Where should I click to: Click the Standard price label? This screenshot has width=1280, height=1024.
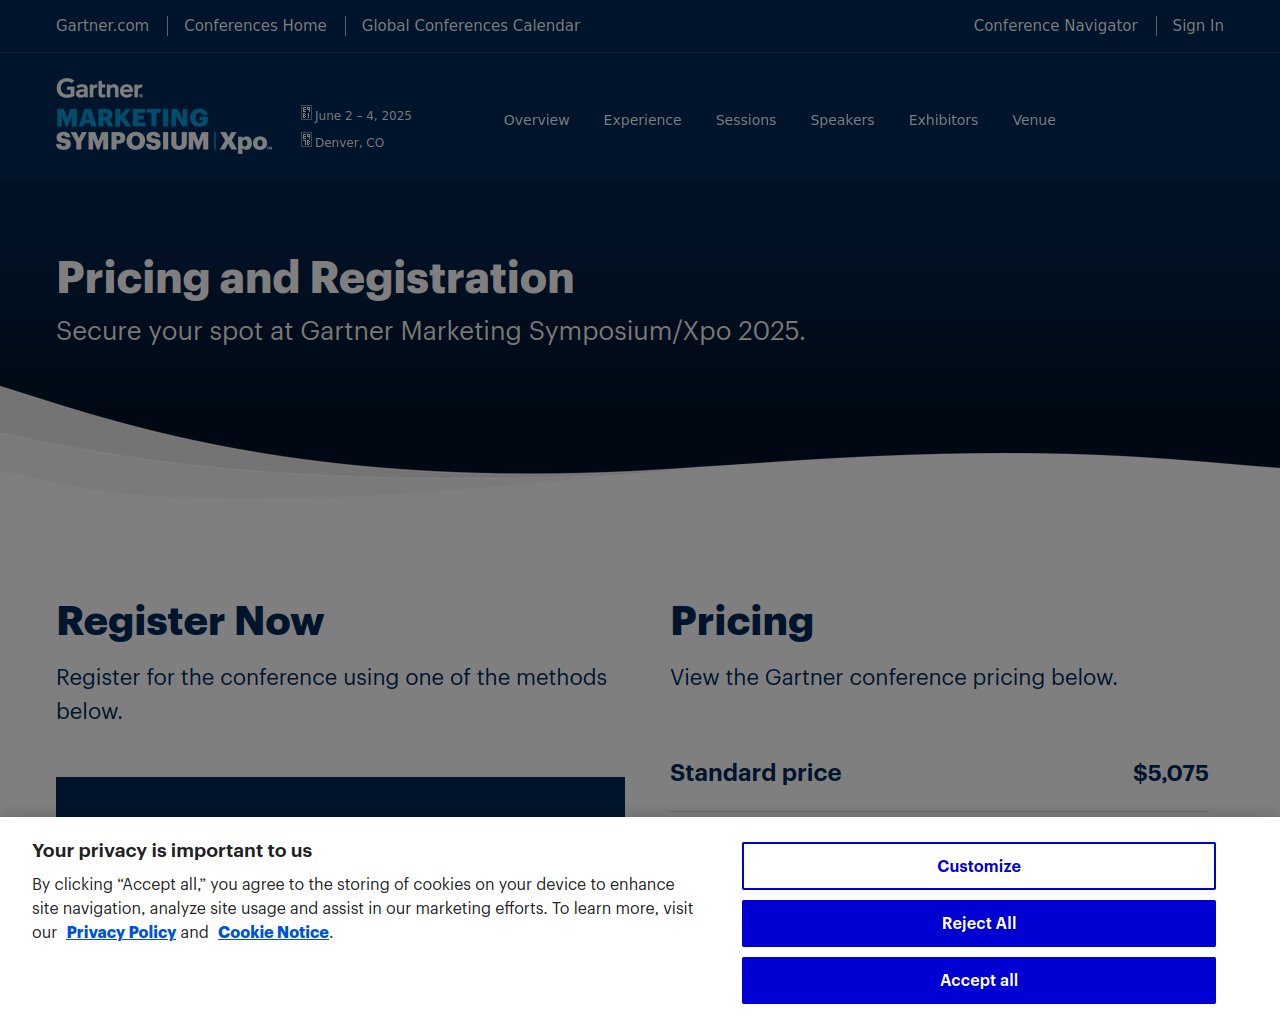pos(756,773)
